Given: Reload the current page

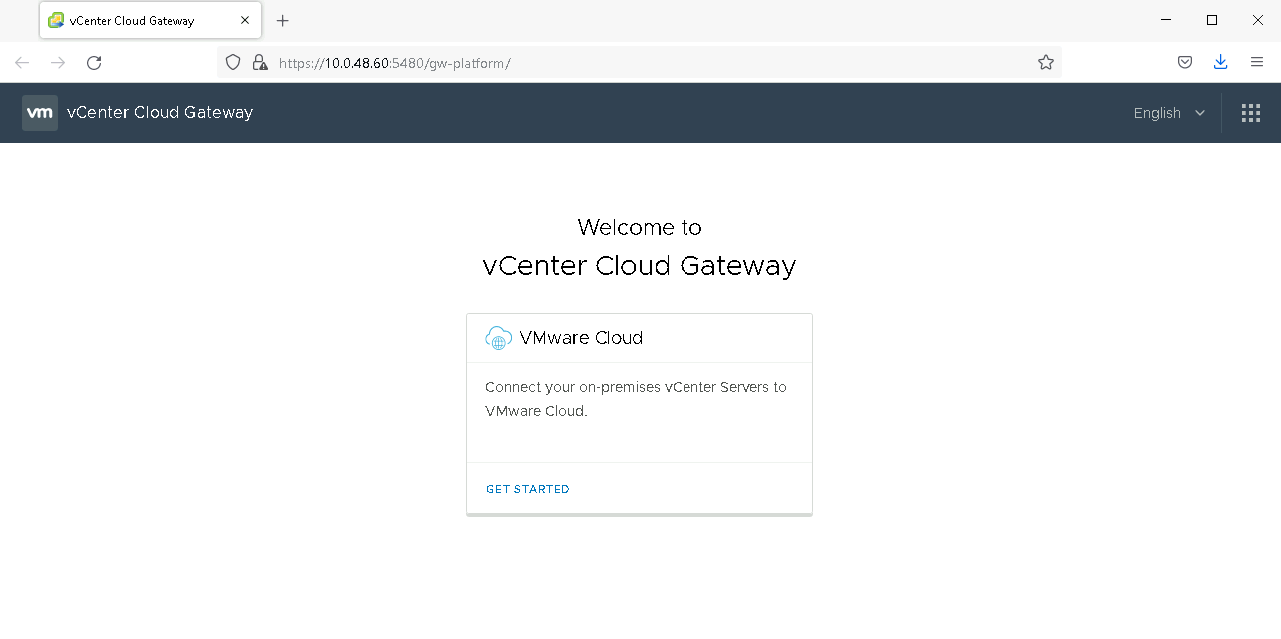Looking at the screenshot, I should tap(94, 63).
